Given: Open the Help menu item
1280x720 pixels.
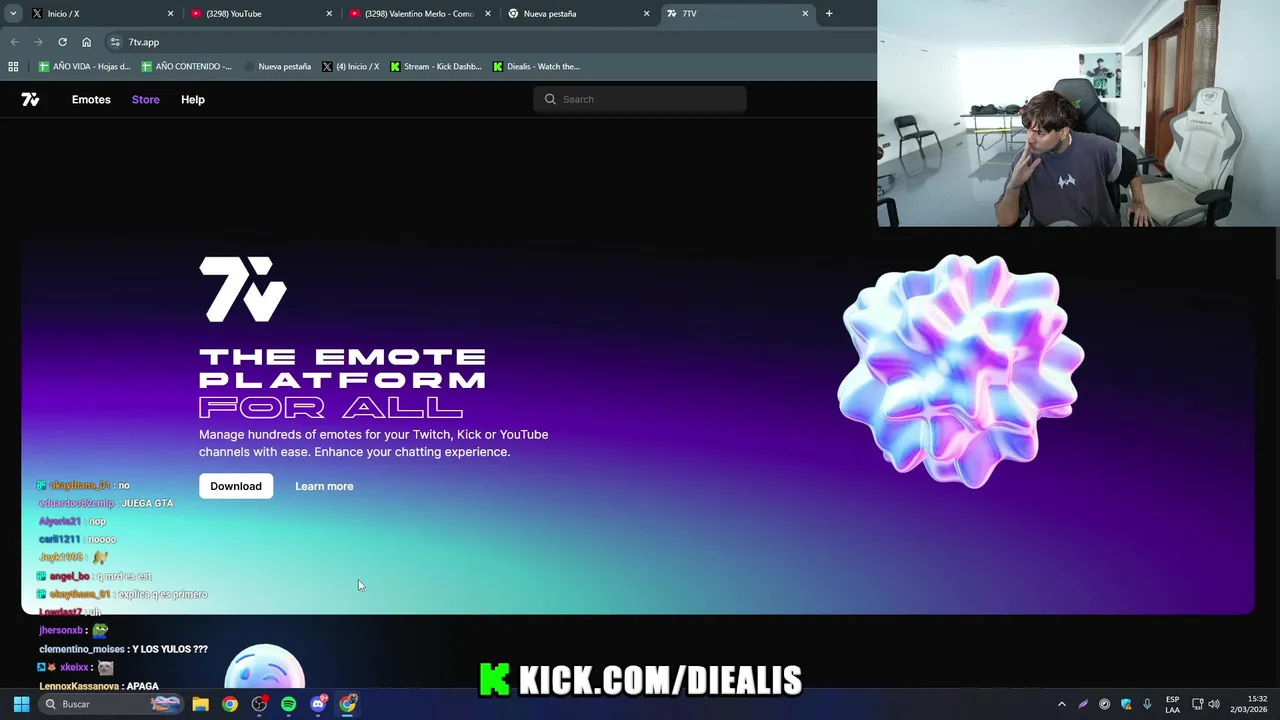Looking at the screenshot, I should (193, 99).
